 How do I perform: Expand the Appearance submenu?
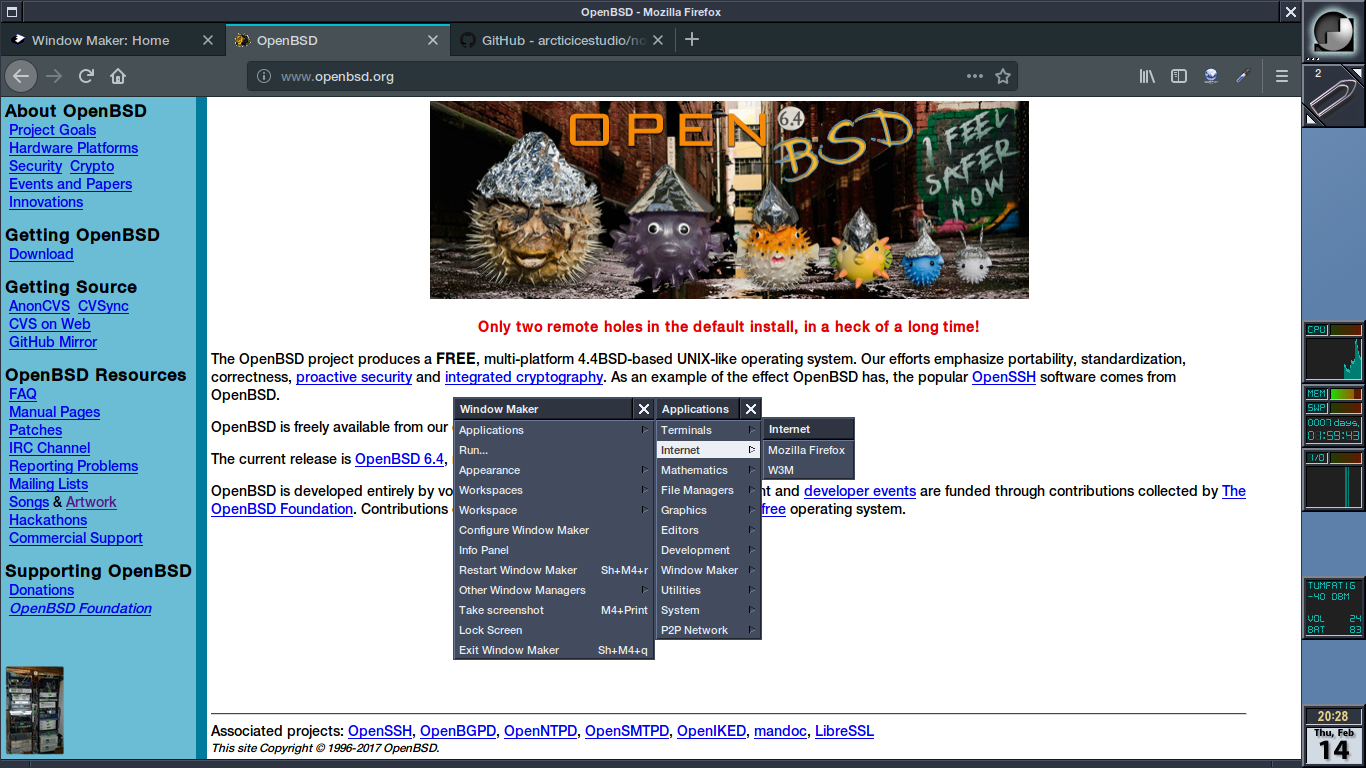(554, 470)
